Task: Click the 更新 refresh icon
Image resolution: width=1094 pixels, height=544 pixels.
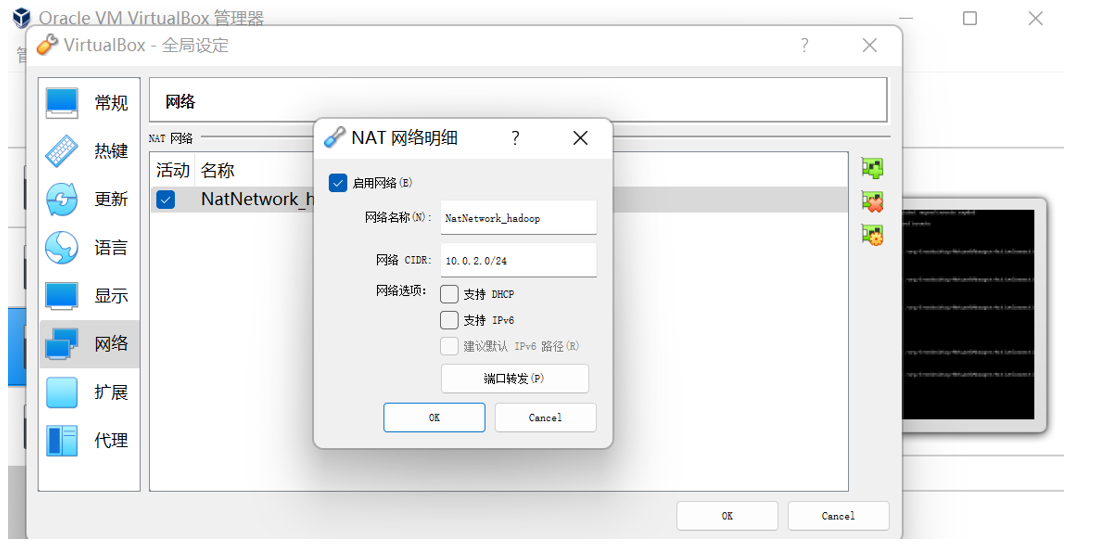Action: click(62, 199)
